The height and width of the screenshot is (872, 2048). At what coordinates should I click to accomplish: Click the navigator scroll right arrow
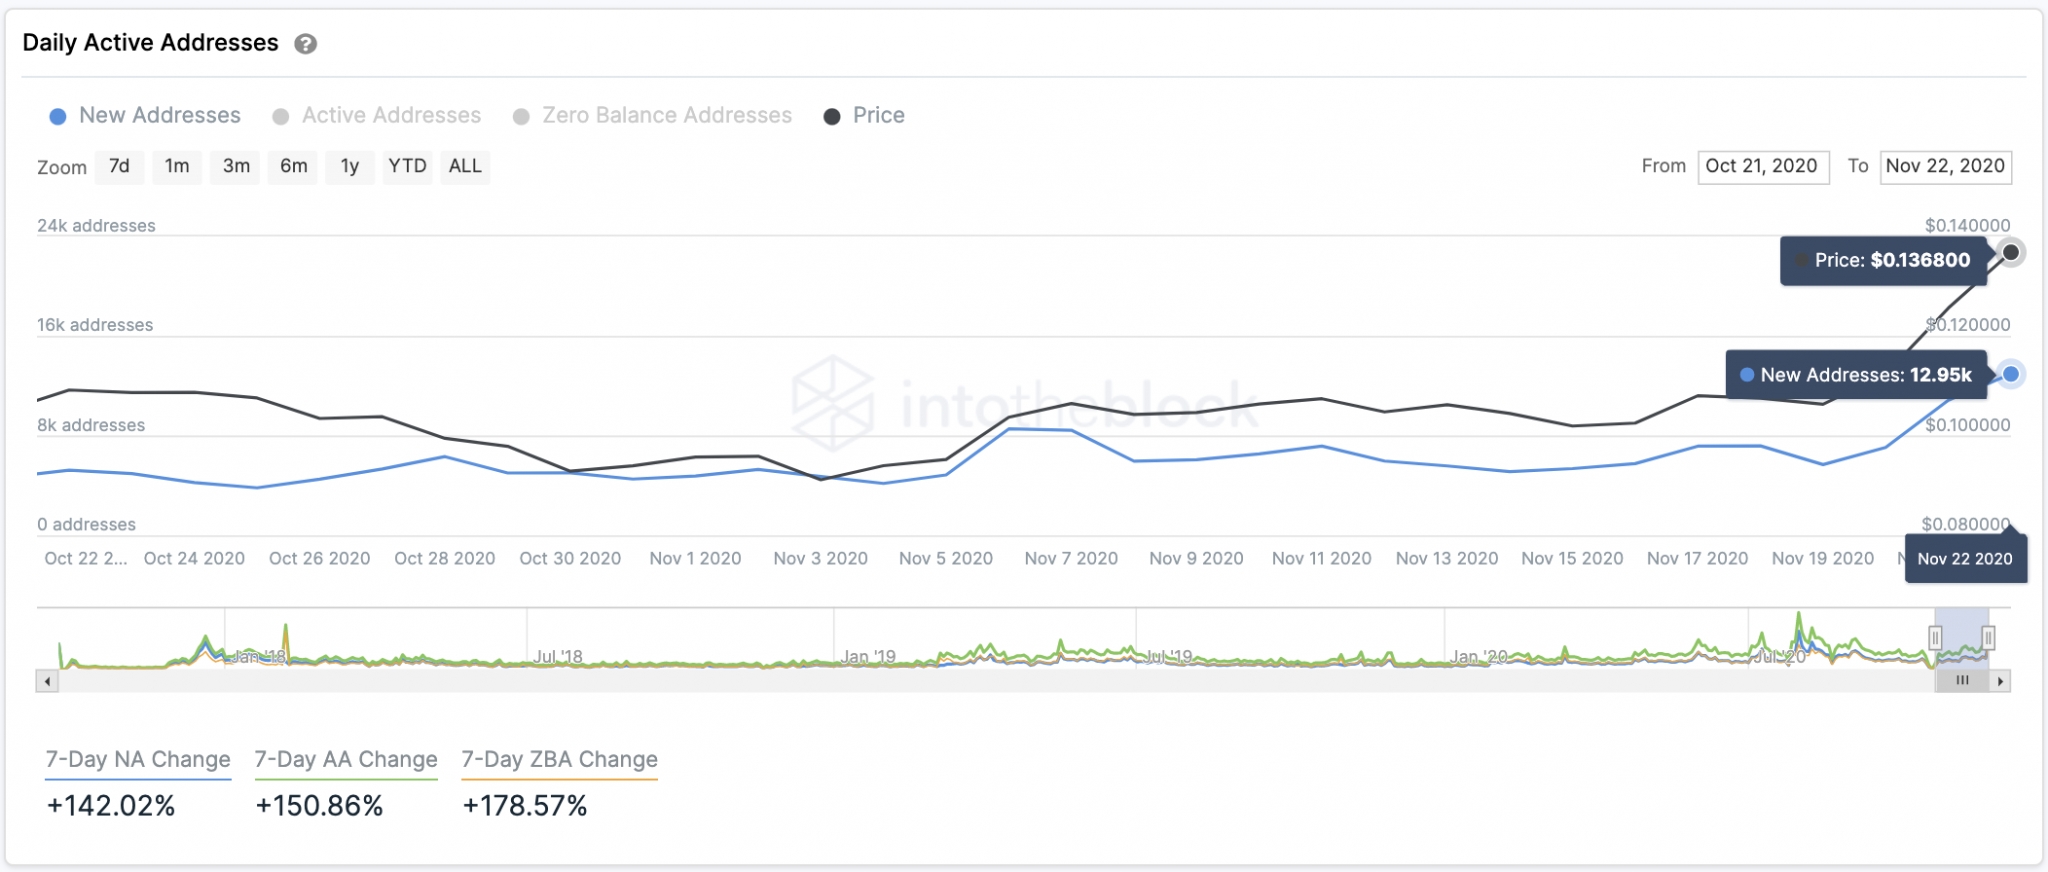2000,681
